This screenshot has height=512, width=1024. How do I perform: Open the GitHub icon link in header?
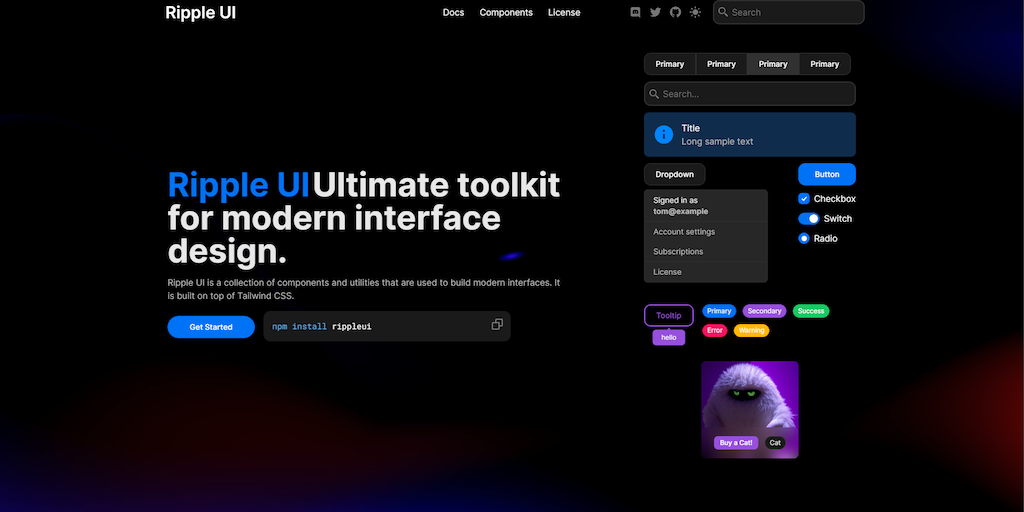coord(675,12)
